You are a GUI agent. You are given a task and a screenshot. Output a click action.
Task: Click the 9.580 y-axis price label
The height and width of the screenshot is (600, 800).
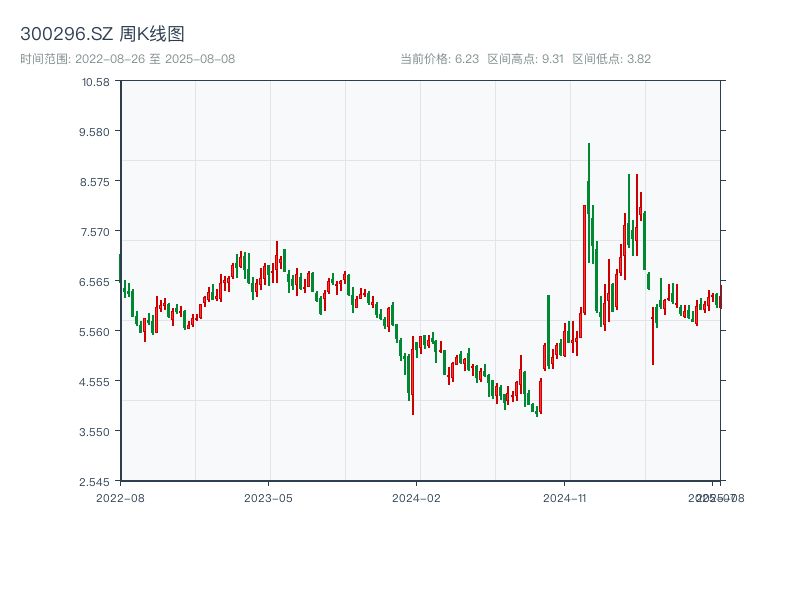[96, 131]
